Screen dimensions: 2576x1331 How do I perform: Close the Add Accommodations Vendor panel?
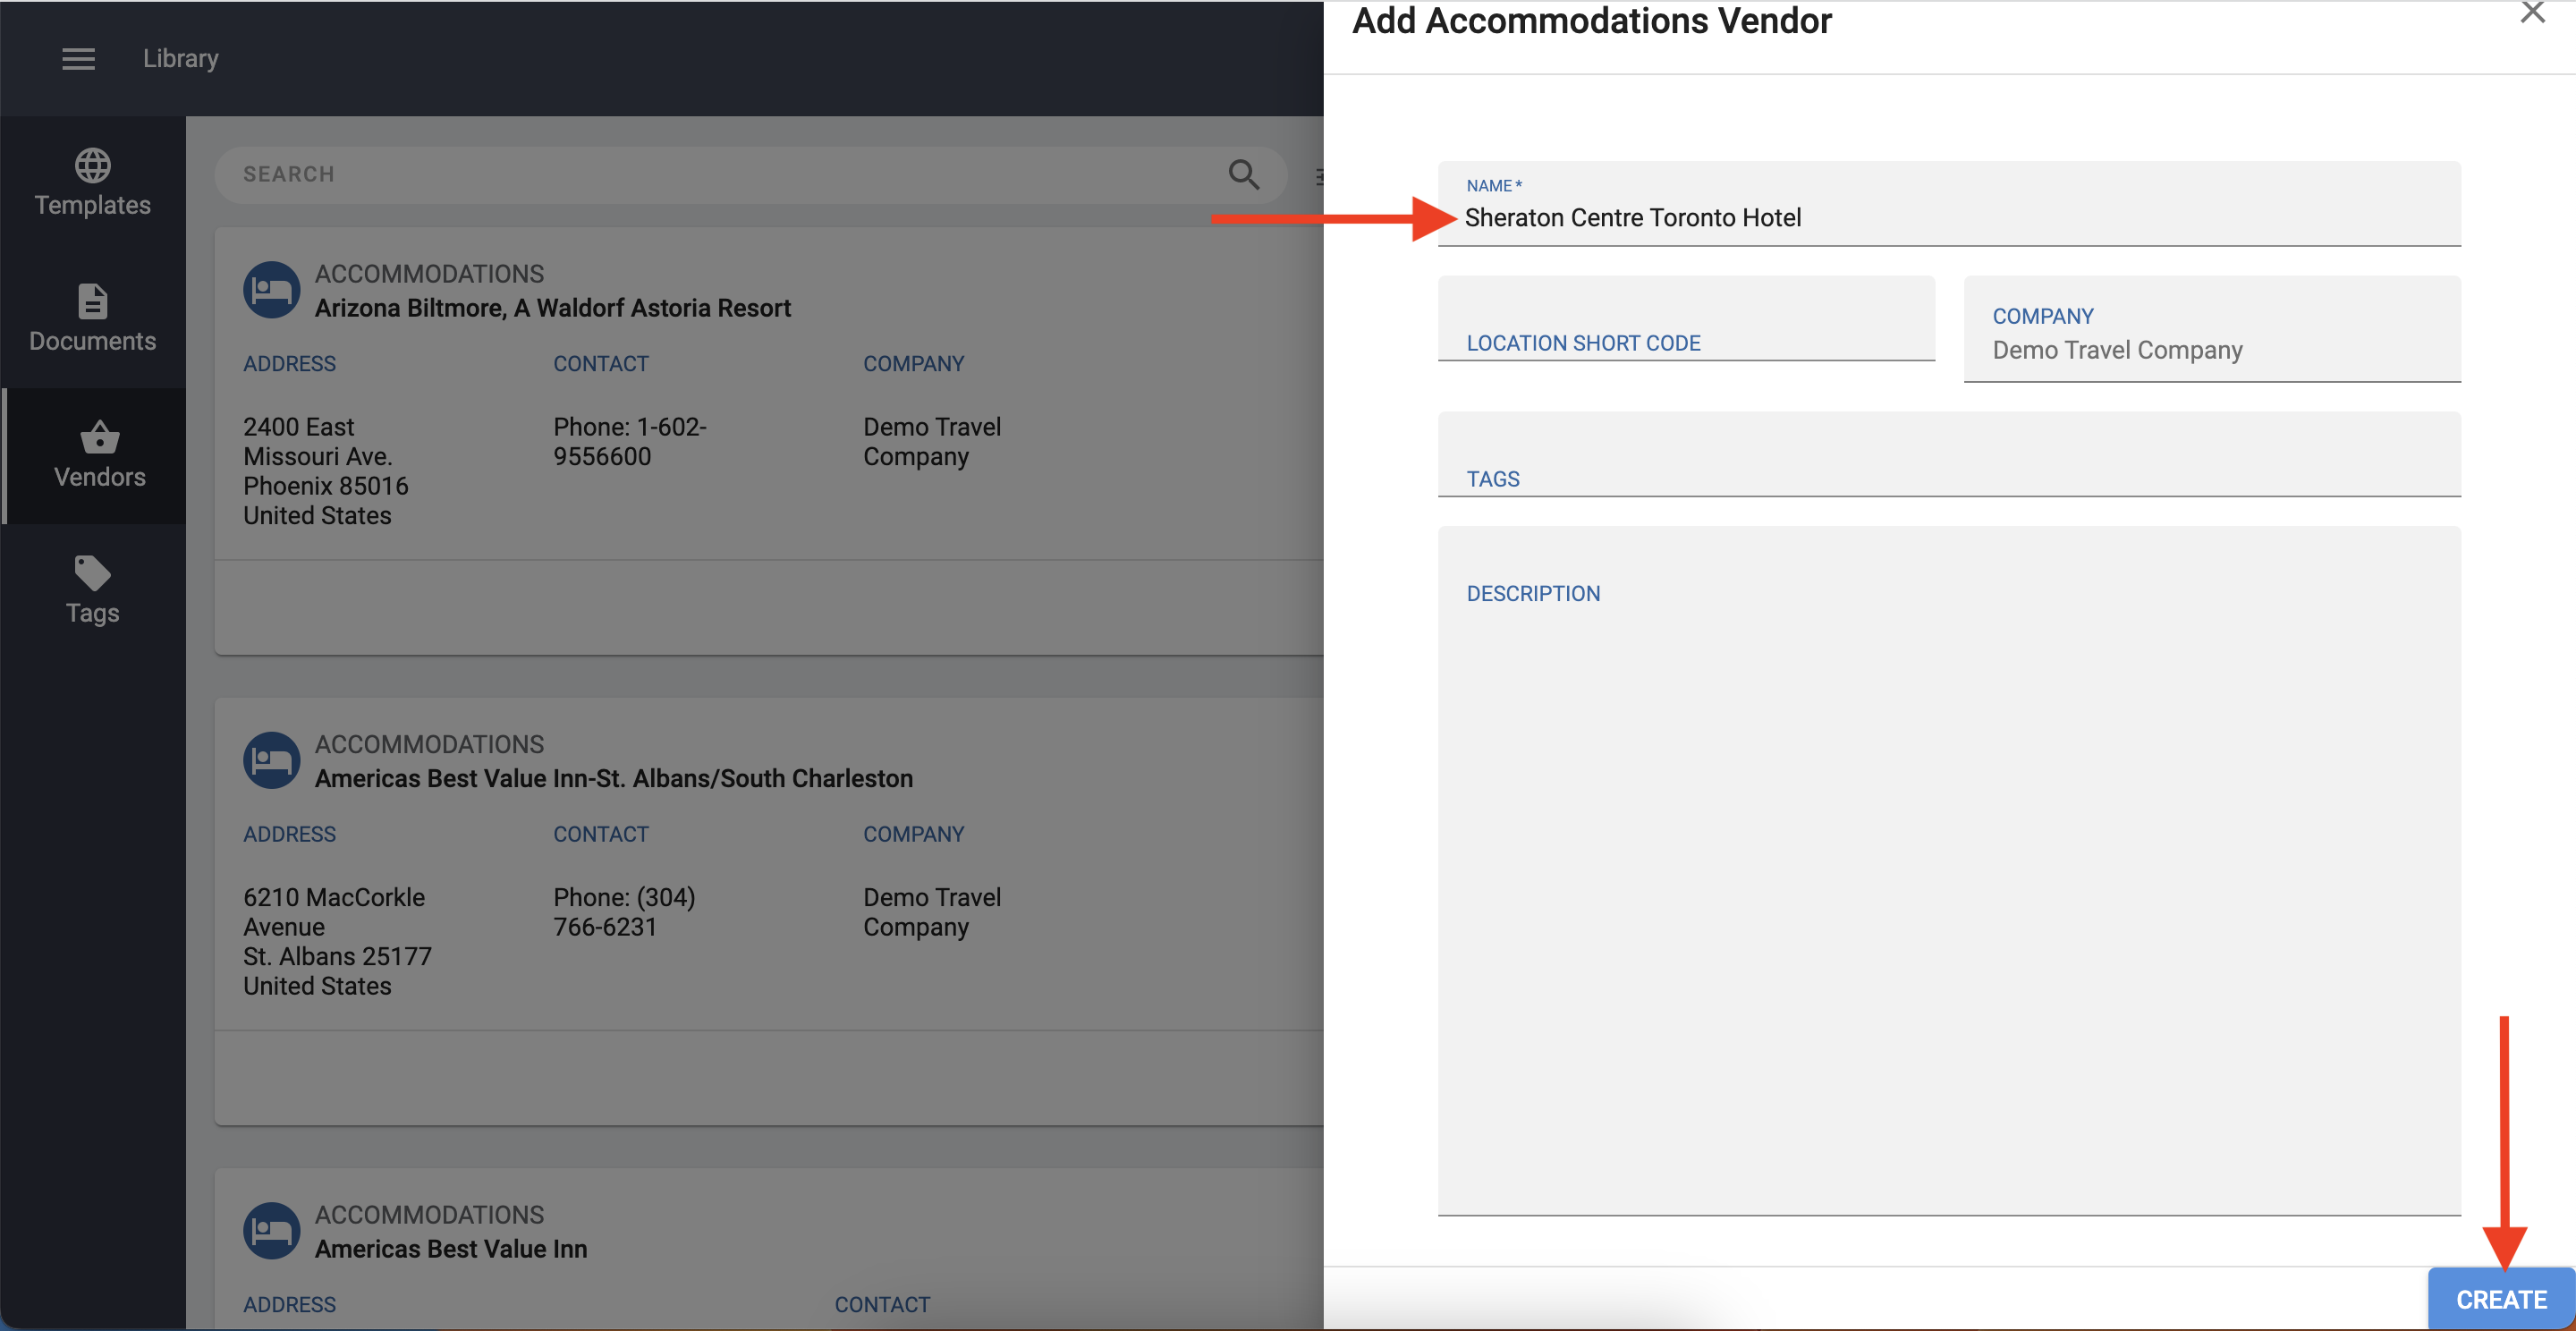(2532, 13)
